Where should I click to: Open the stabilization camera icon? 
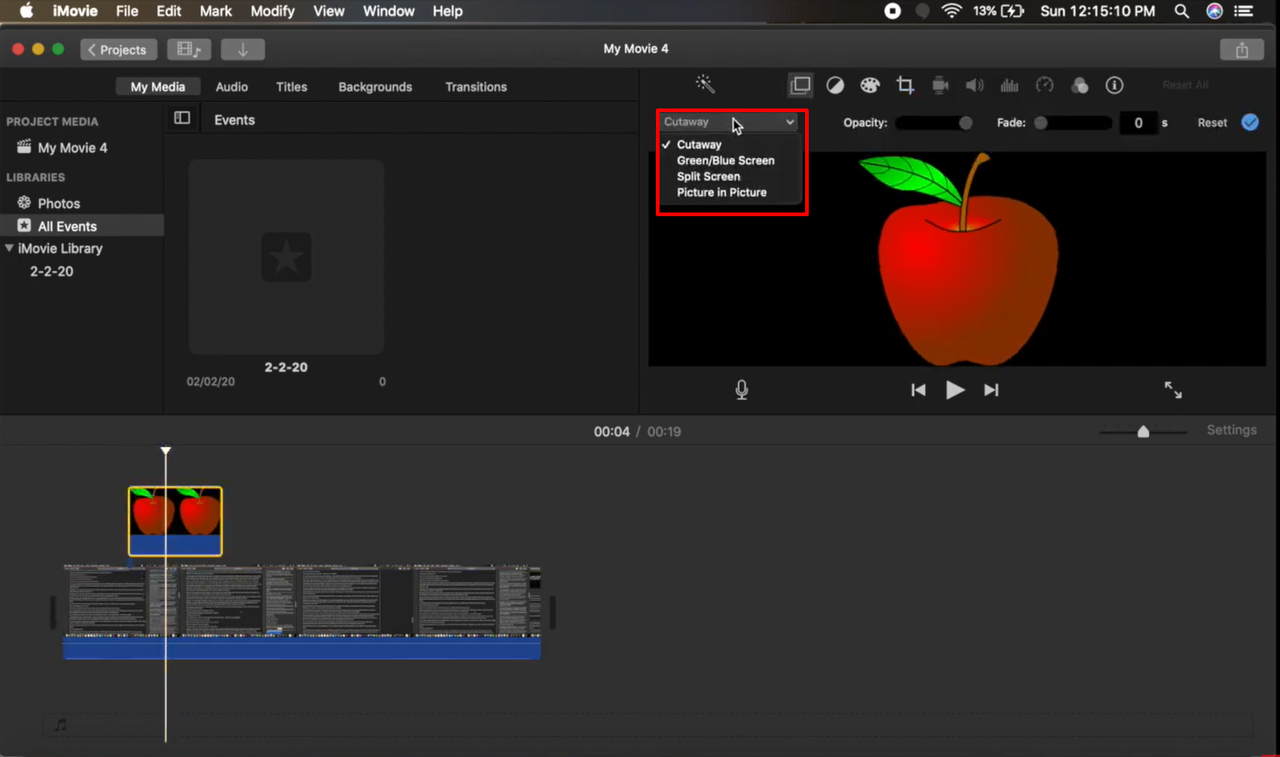click(940, 86)
